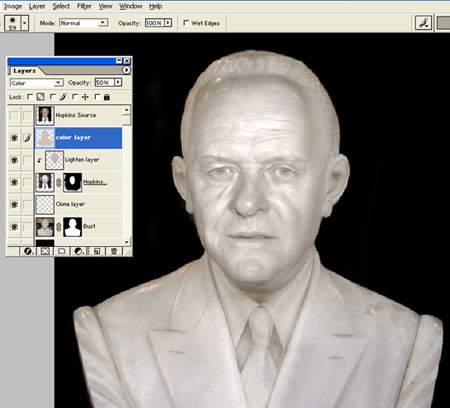Expand the layer Opacity slider arrow
Image resolution: width=450 pixels, height=408 pixels.
coord(118,82)
